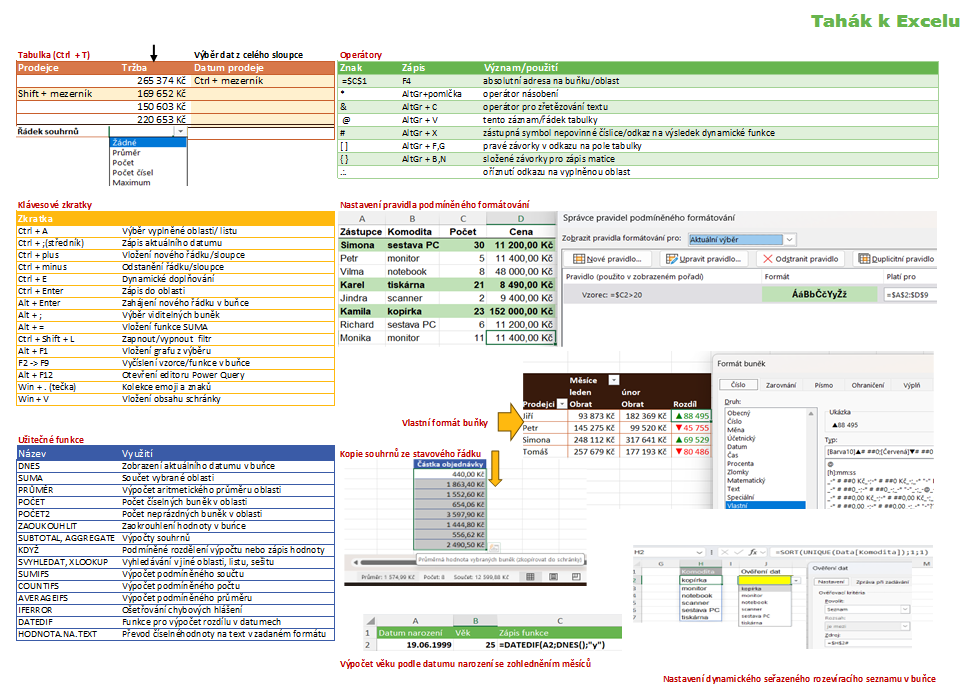The height and width of the screenshot is (697, 974).
Task: Click the fx Insert Function icon
Action: pyautogui.click(x=753, y=552)
